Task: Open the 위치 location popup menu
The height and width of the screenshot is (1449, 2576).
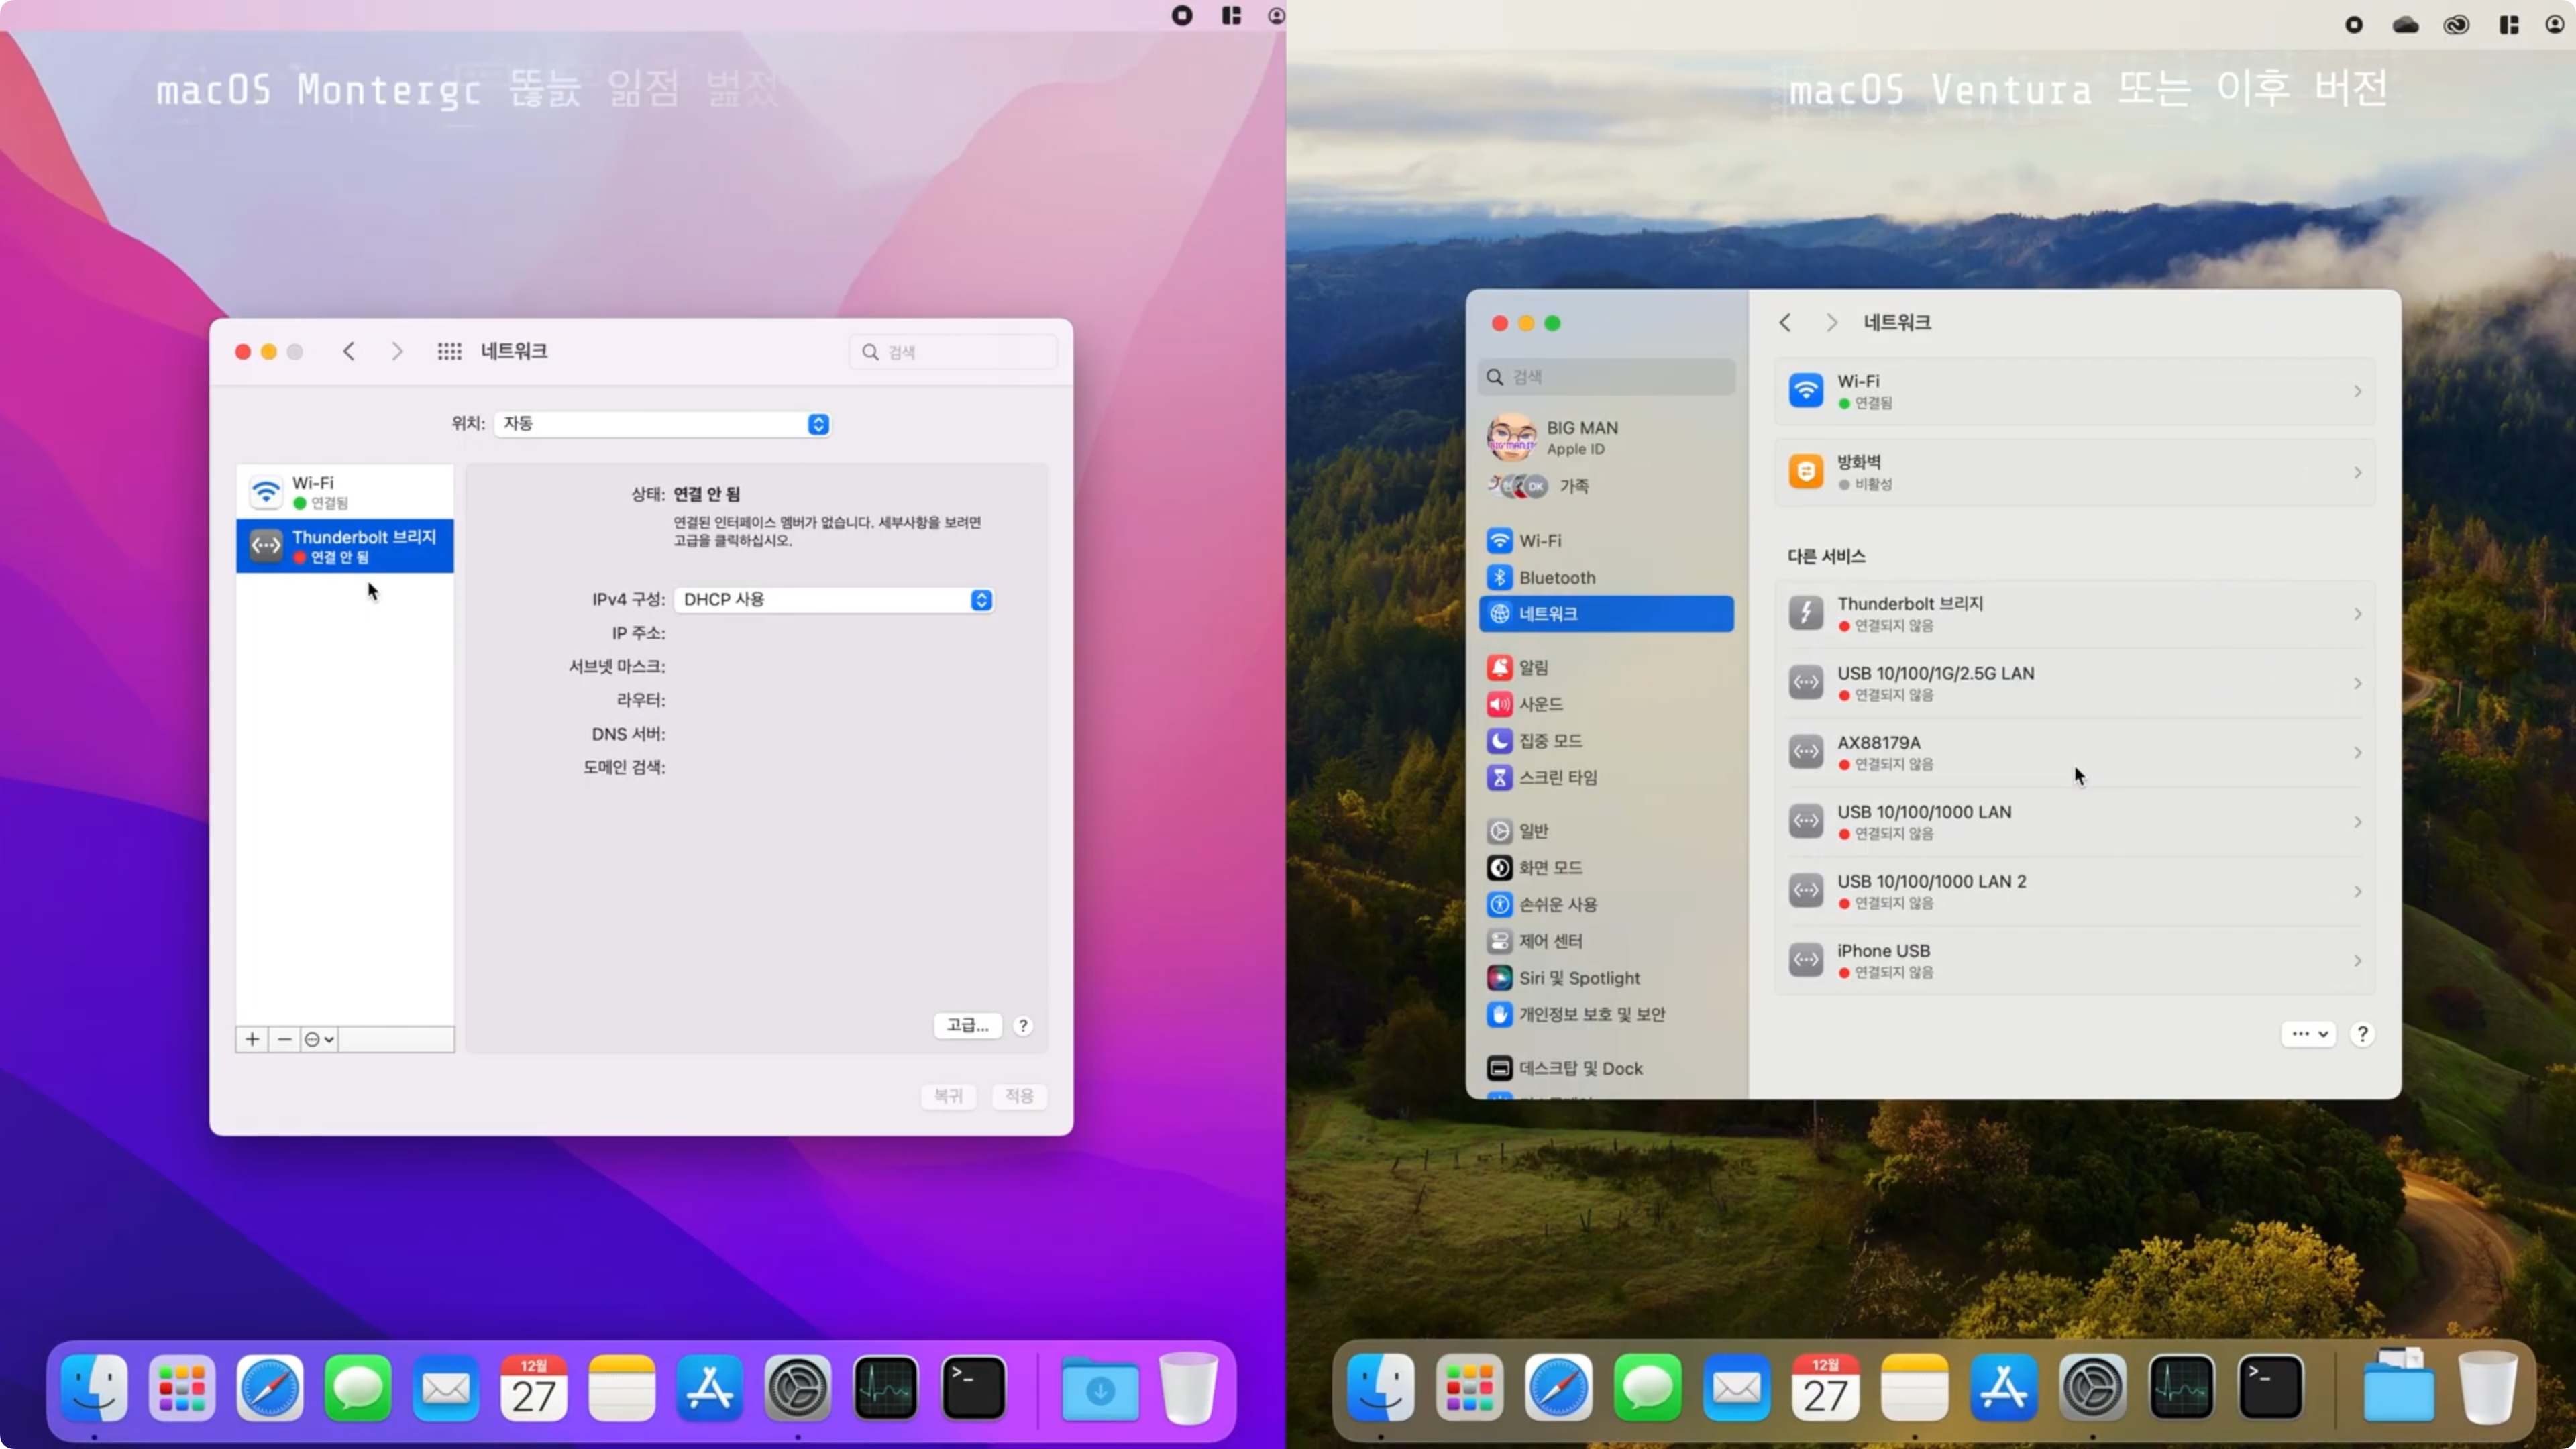Action: pos(662,423)
